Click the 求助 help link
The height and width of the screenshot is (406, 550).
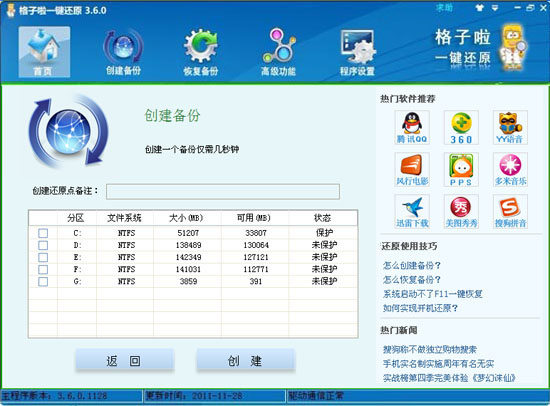[444, 7]
